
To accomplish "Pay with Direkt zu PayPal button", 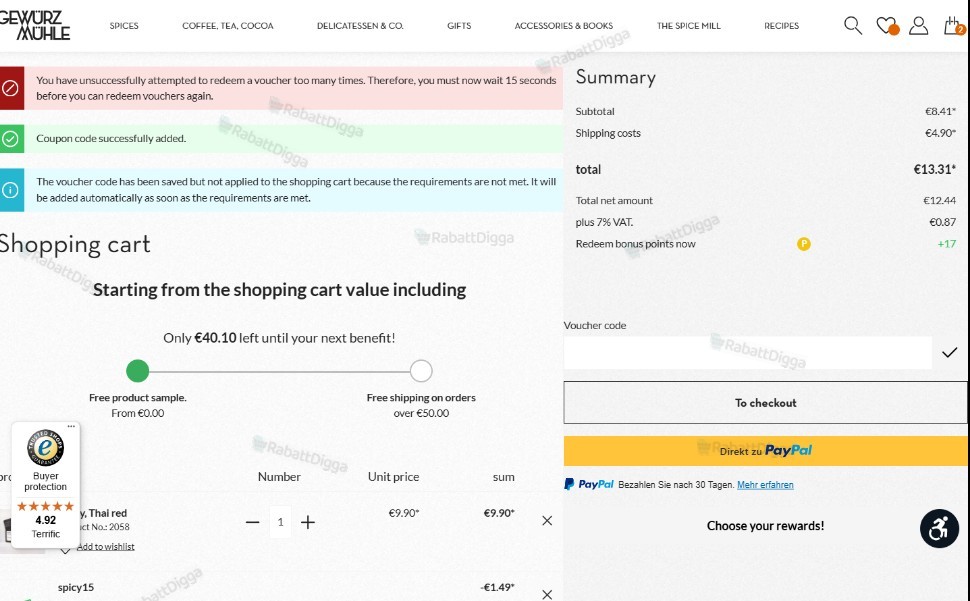I will 765,451.
